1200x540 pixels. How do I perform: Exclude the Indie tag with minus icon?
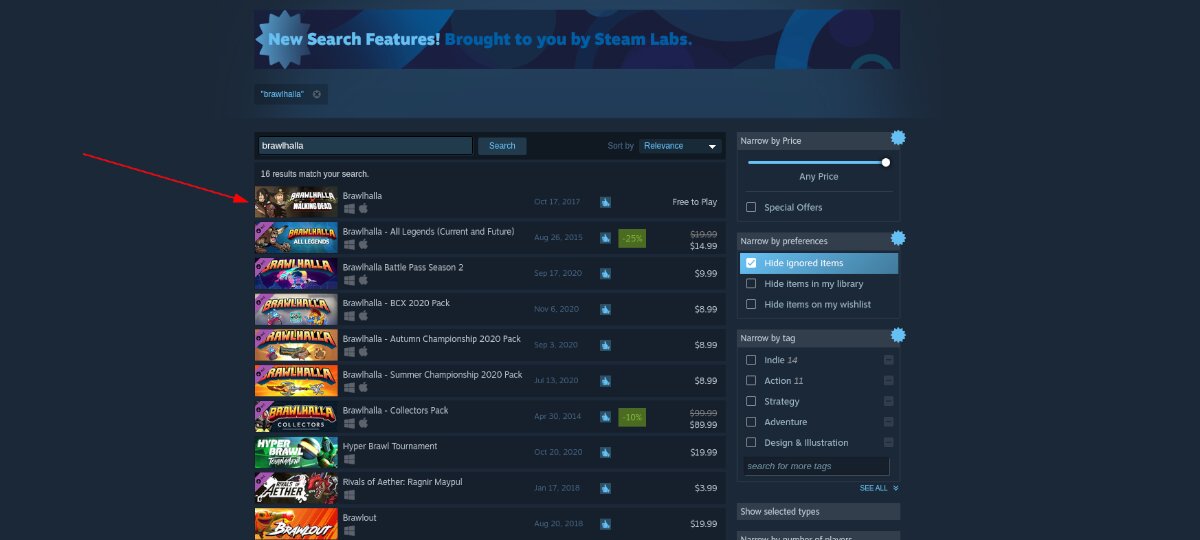[888, 360]
